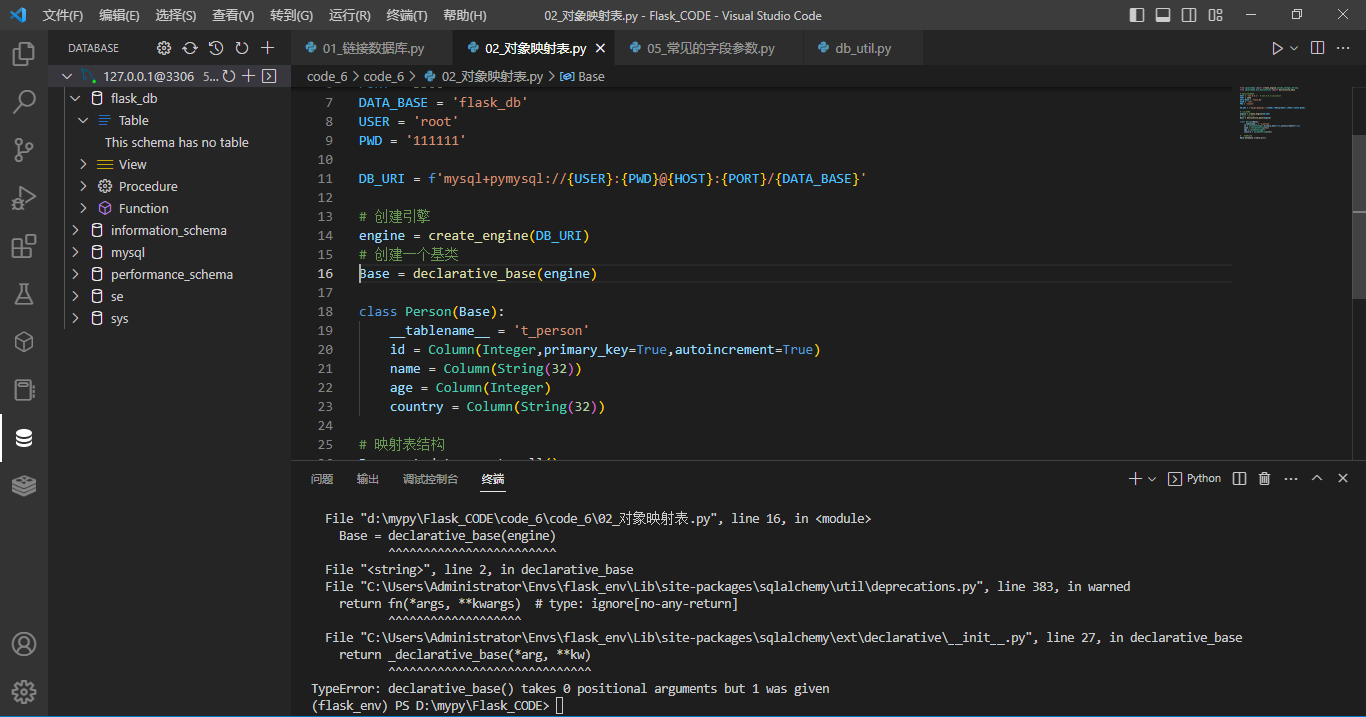Select the Database view in activity bar
This screenshot has width=1366, height=717.
click(x=24, y=438)
